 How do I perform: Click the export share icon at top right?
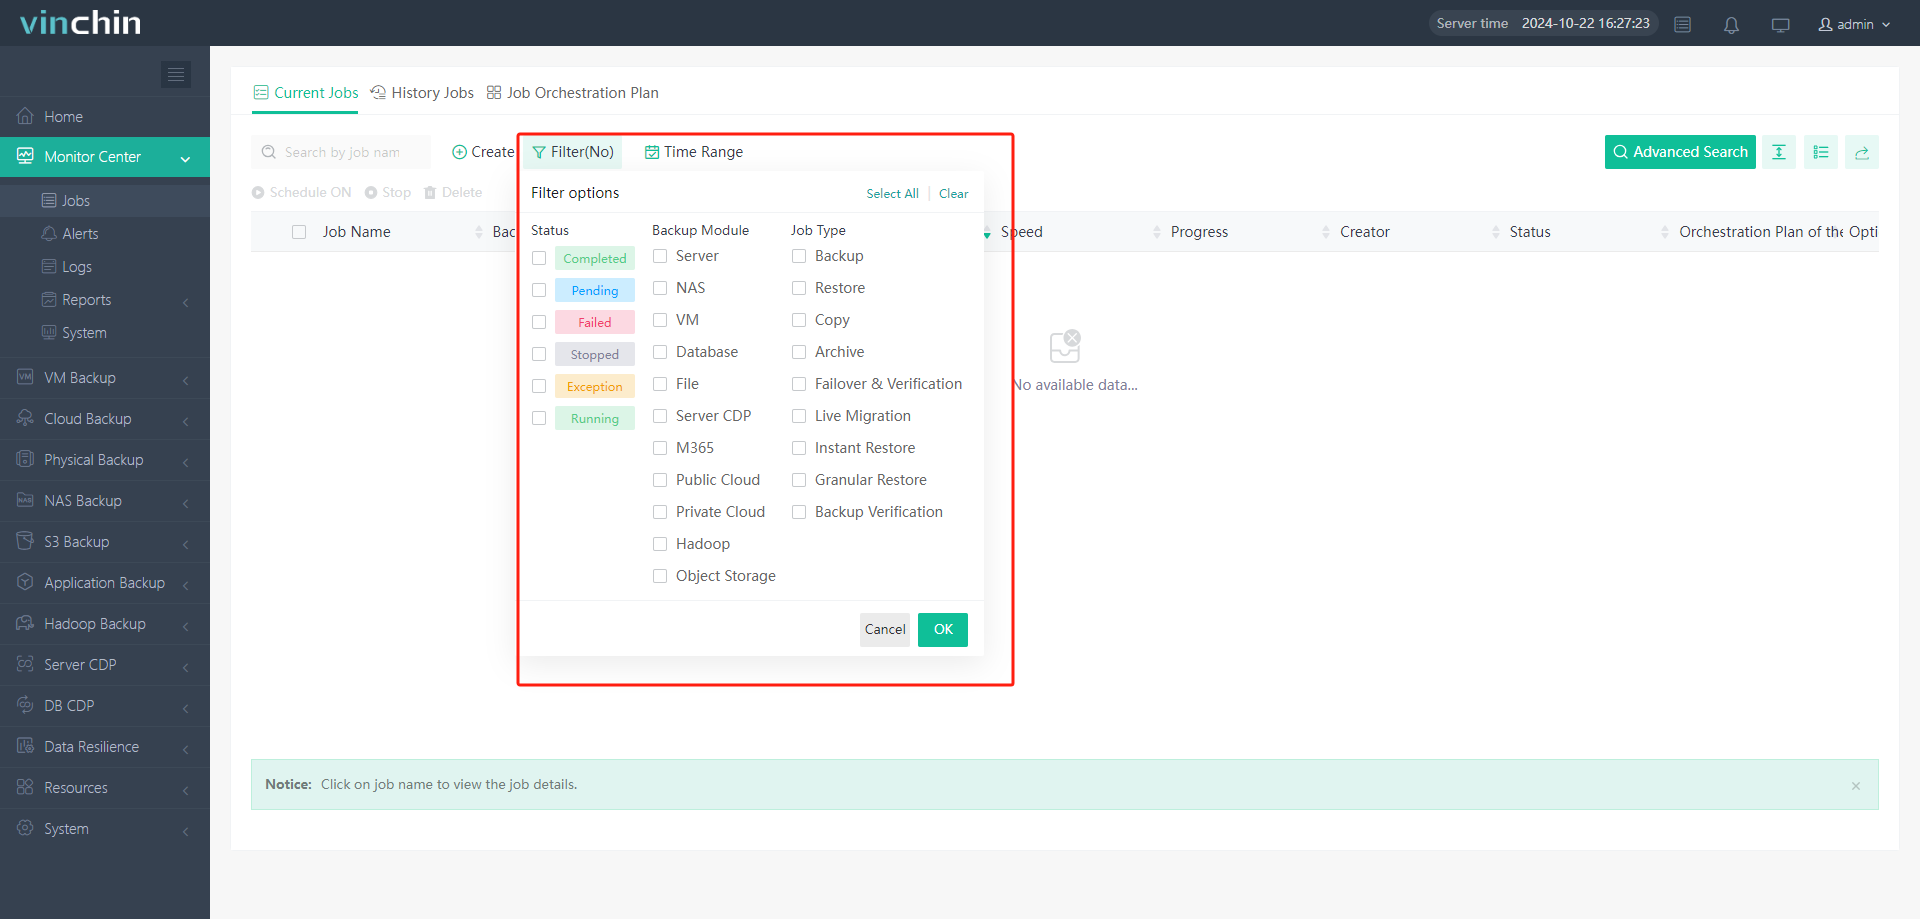coord(1861,152)
